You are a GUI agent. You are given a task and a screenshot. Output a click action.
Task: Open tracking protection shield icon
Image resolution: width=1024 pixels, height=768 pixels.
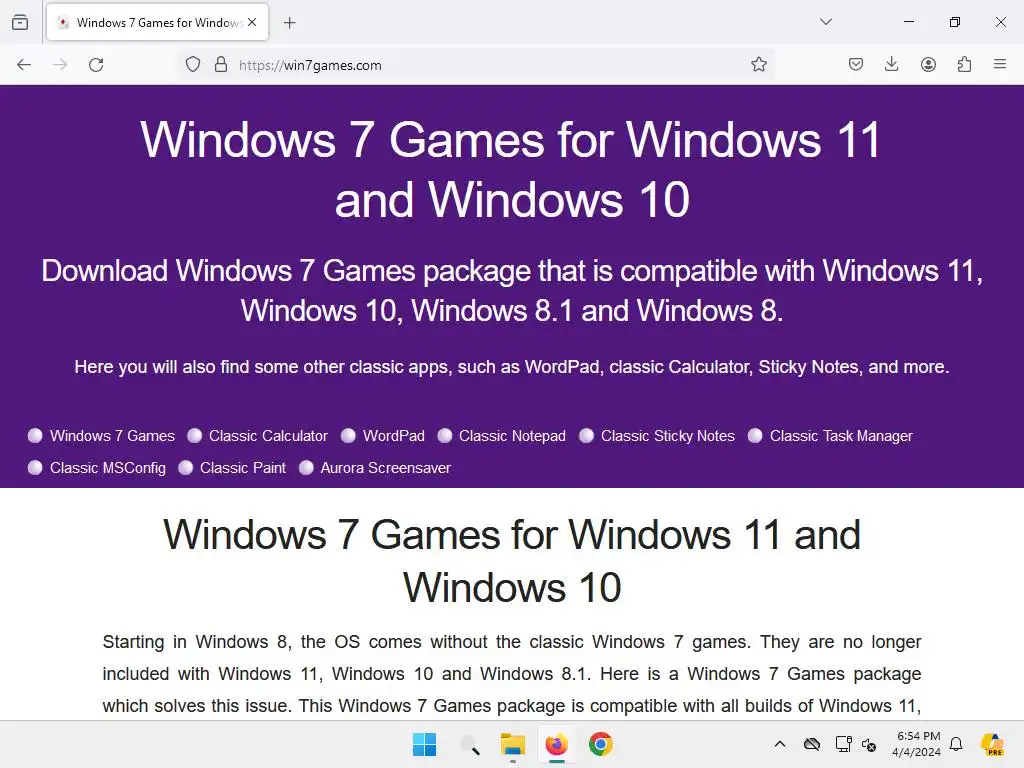[193, 65]
